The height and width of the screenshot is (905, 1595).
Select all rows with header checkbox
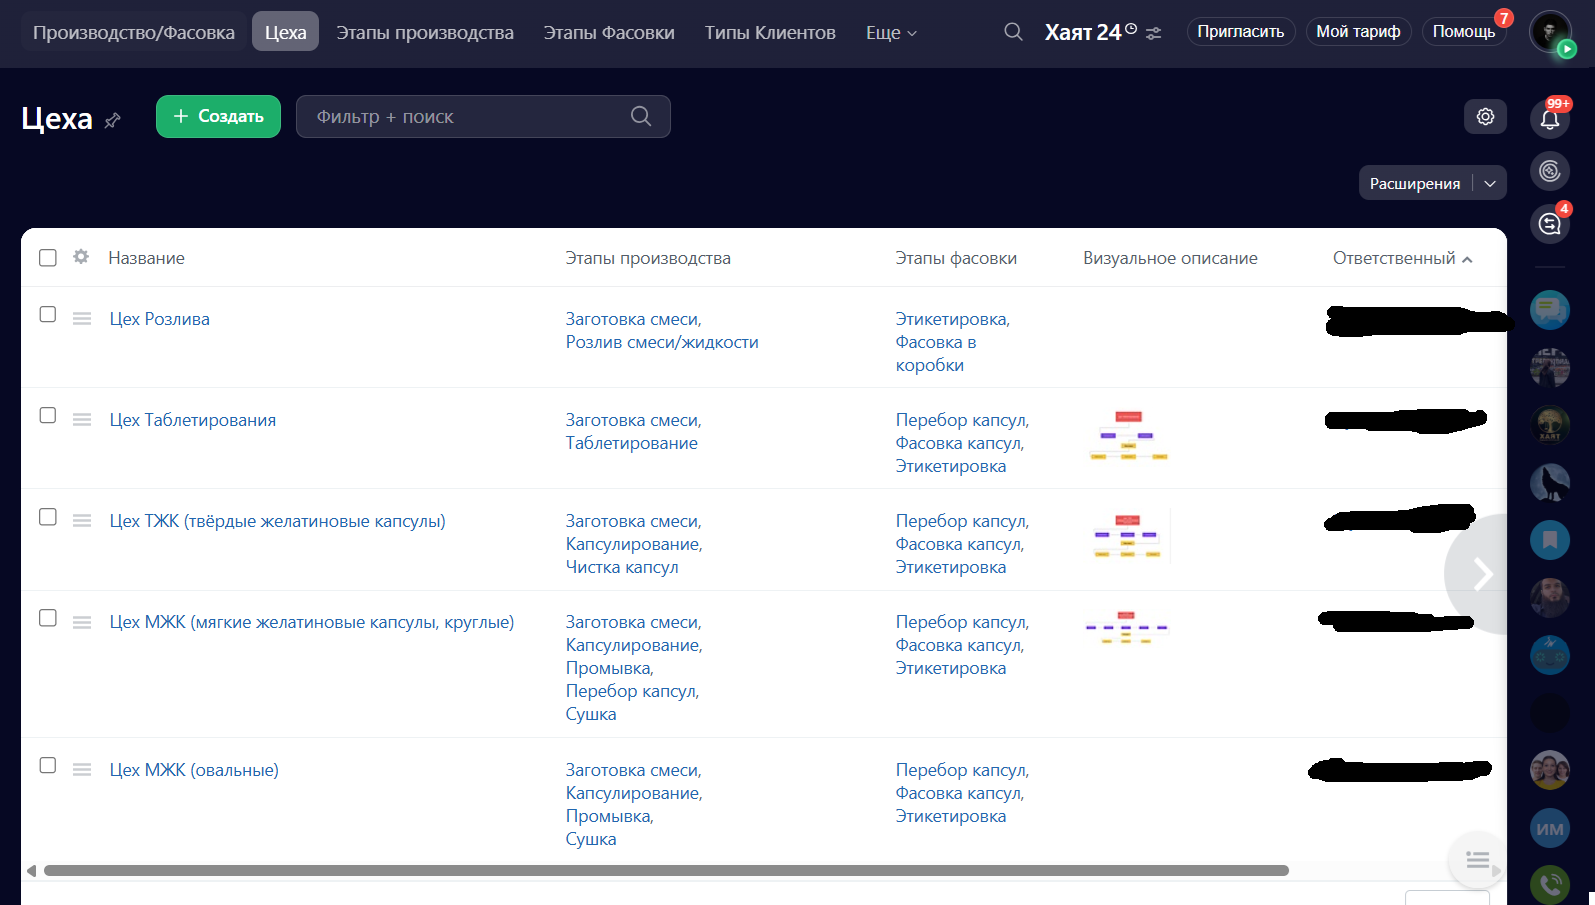(x=48, y=258)
